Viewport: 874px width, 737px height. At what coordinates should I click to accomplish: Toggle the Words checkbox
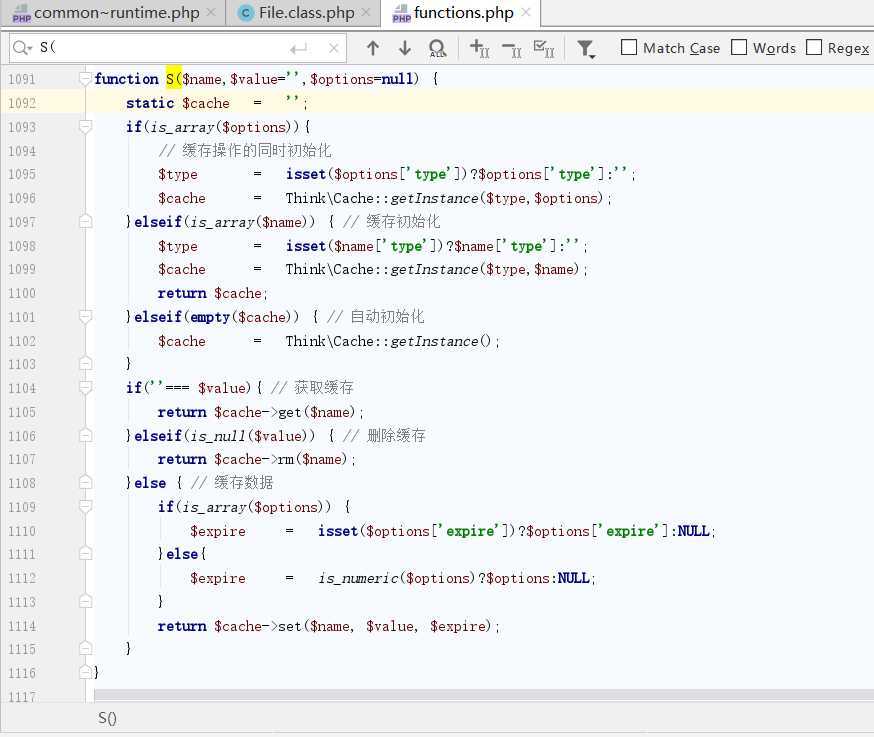739,47
